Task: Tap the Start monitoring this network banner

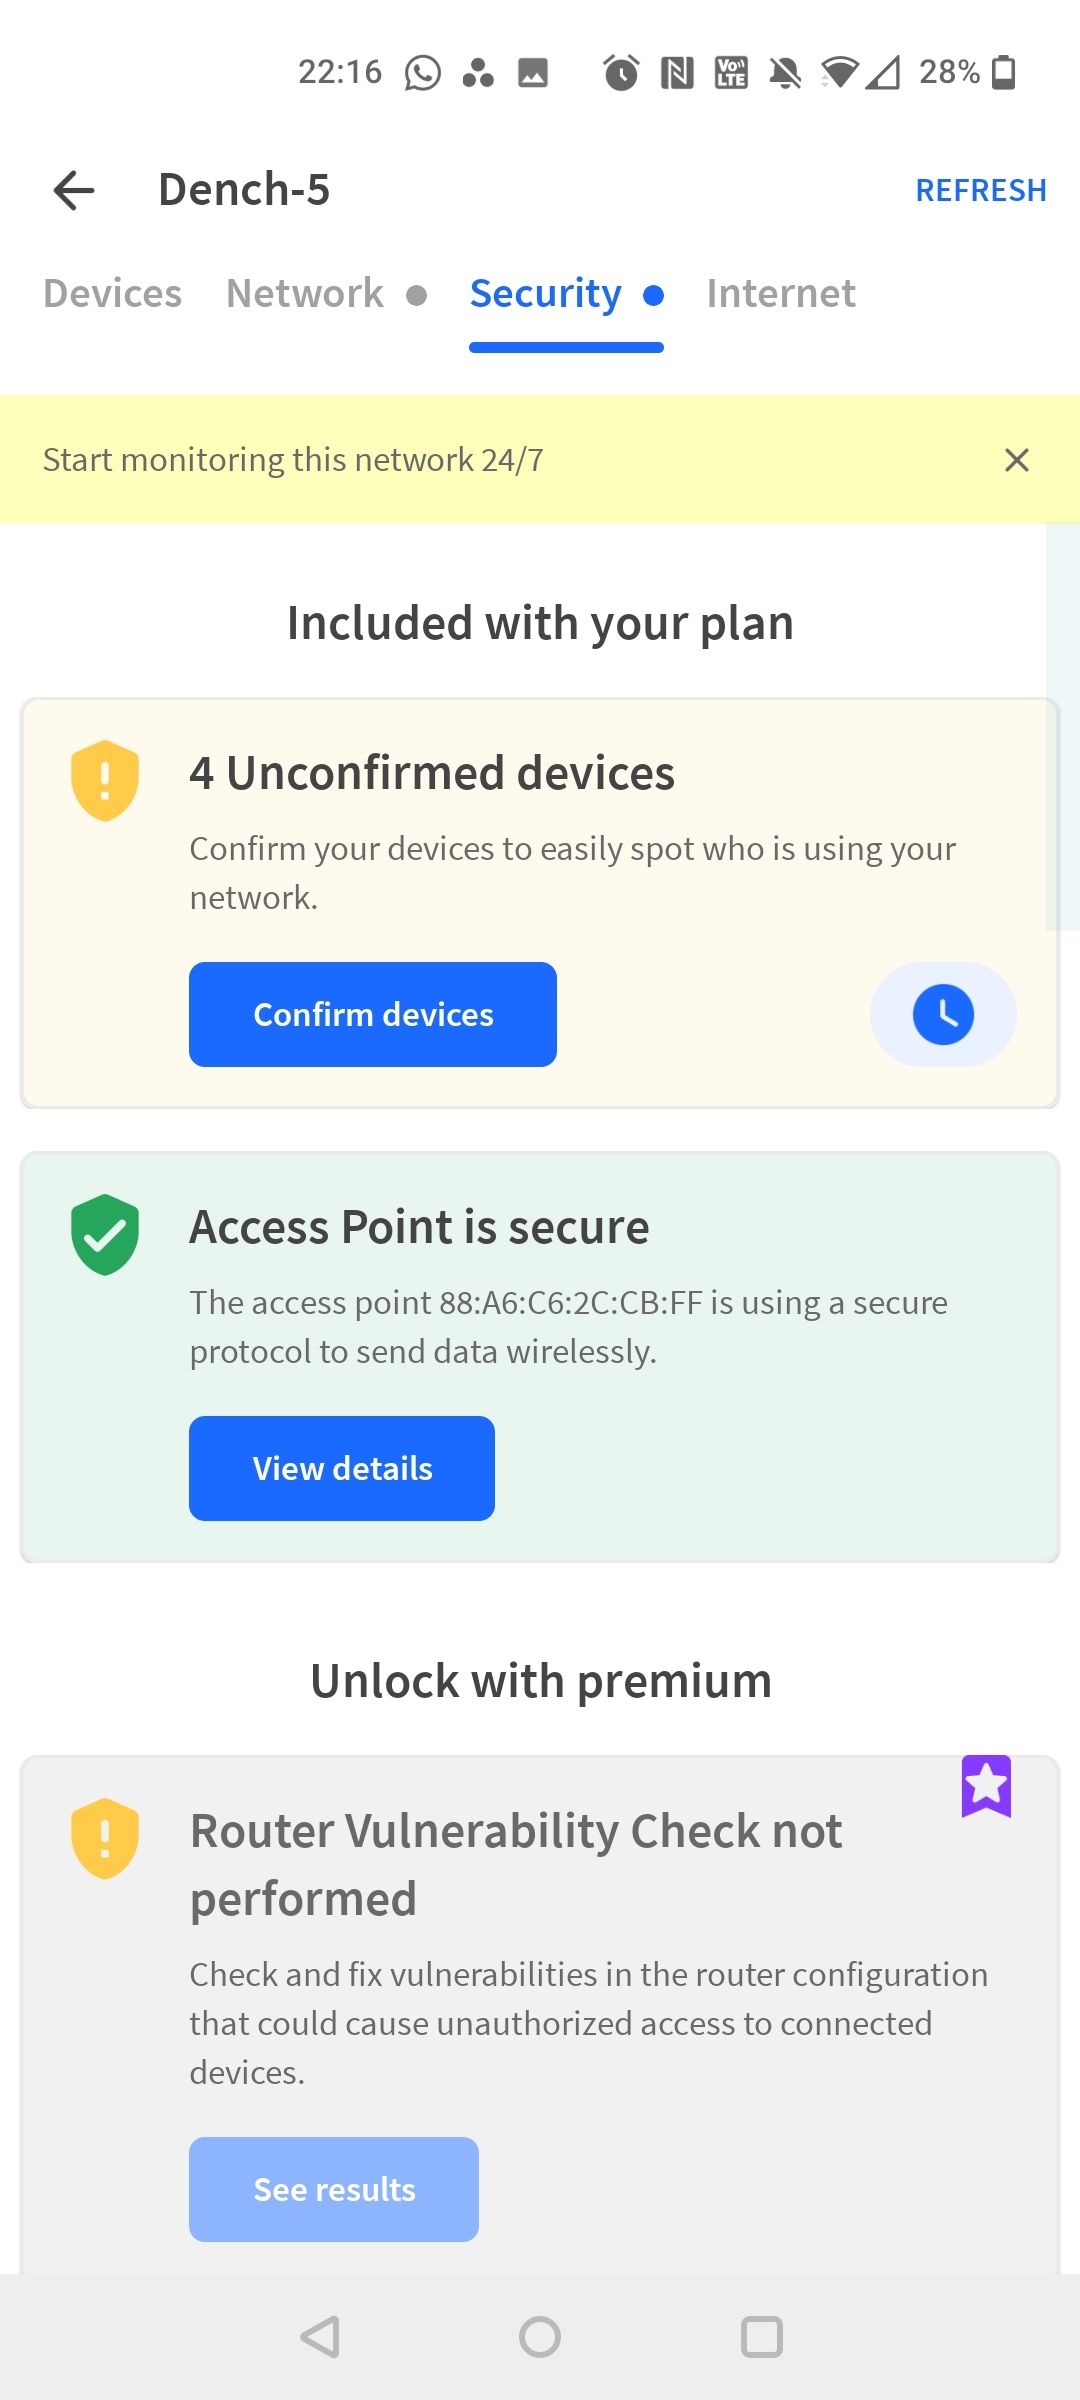Action: [293, 460]
